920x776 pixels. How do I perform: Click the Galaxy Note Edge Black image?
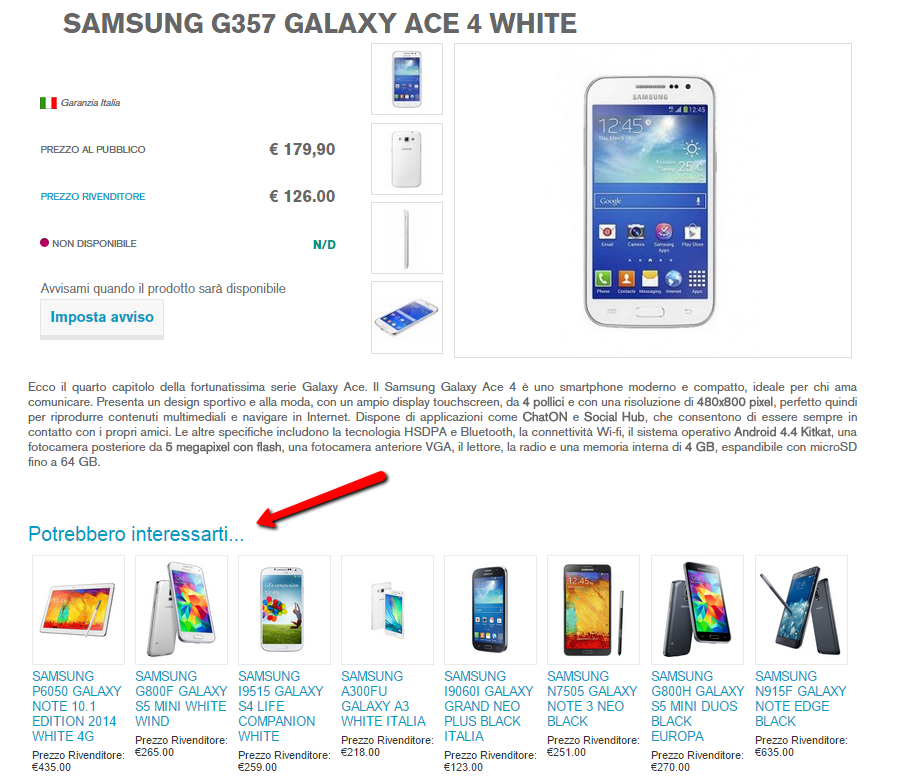pos(801,610)
